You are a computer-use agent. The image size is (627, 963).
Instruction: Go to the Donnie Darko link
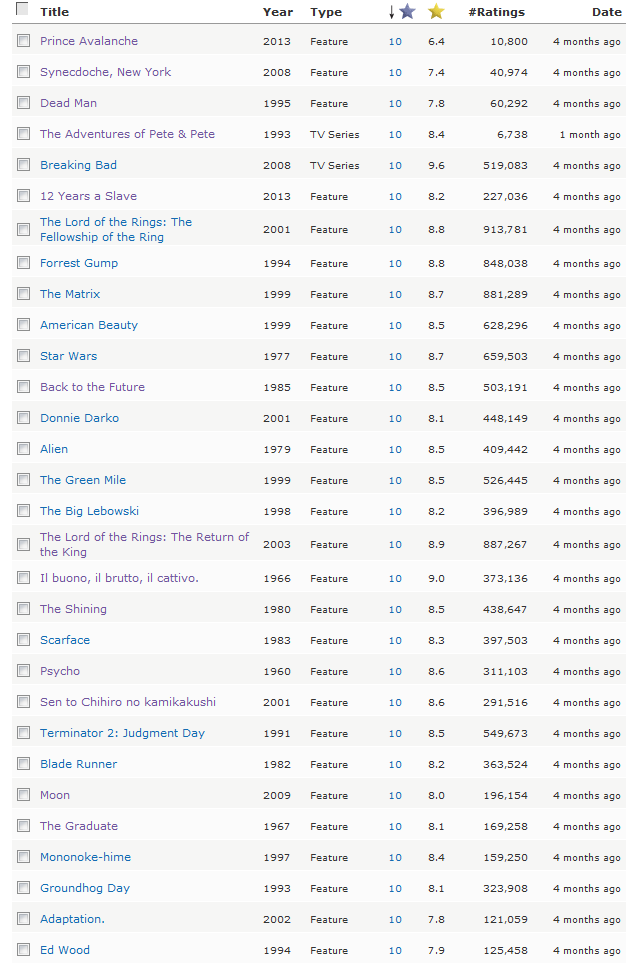pos(79,418)
